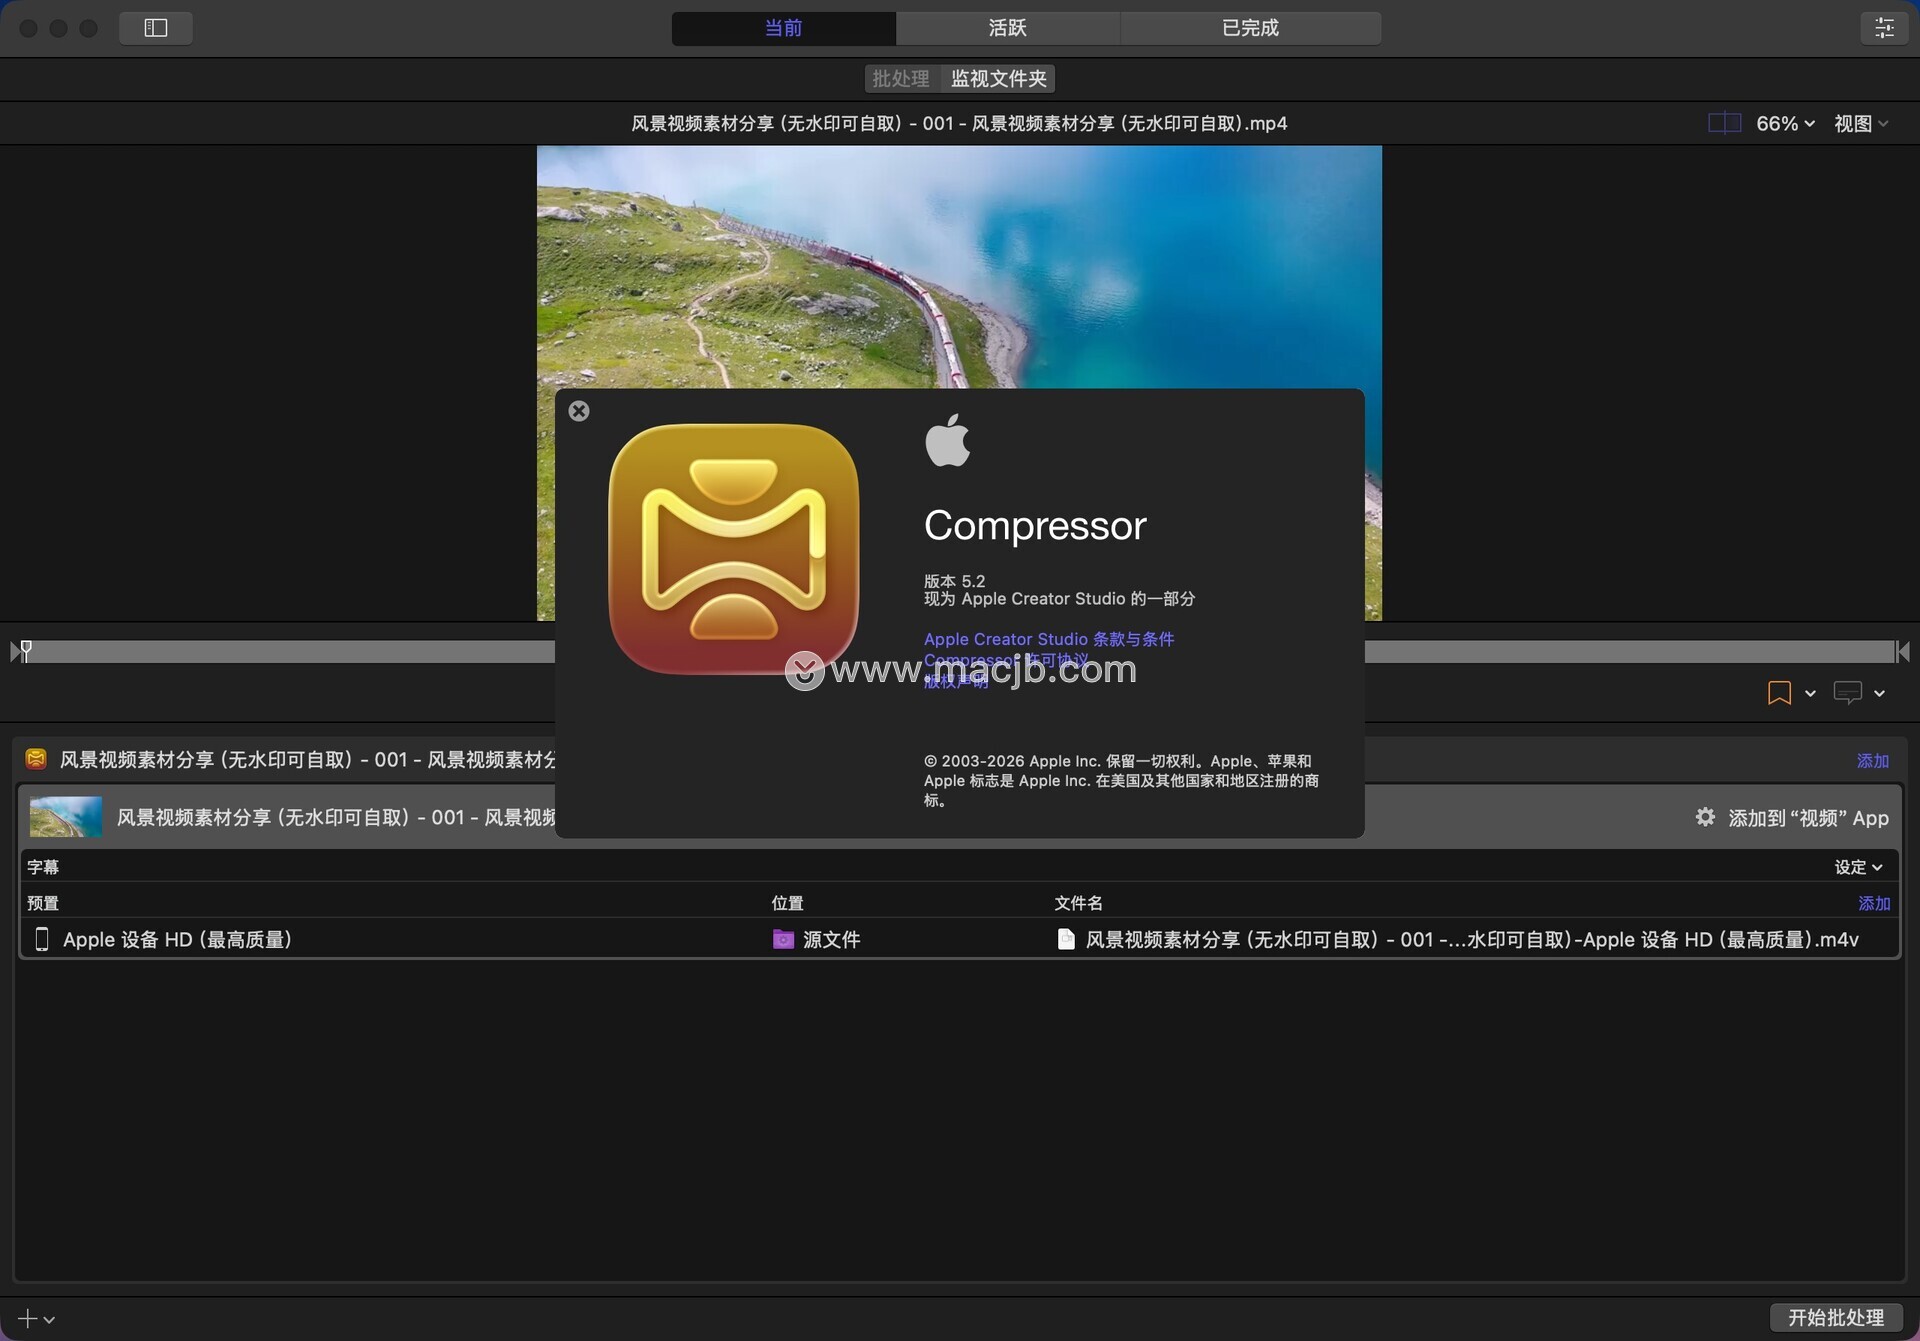
Task: Open the inspector sliders icon
Action: tap(1884, 28)
